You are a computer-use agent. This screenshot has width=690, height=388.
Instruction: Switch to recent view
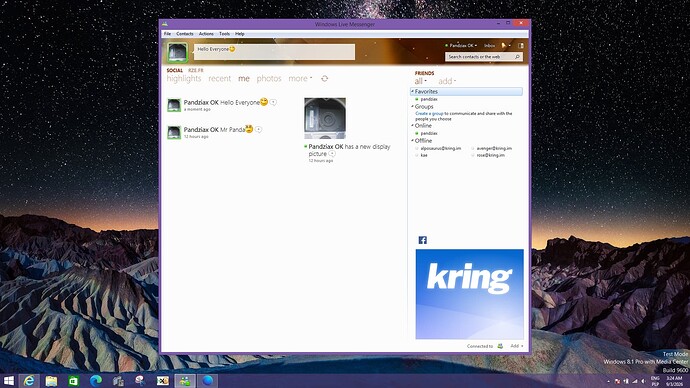[220, 79]
